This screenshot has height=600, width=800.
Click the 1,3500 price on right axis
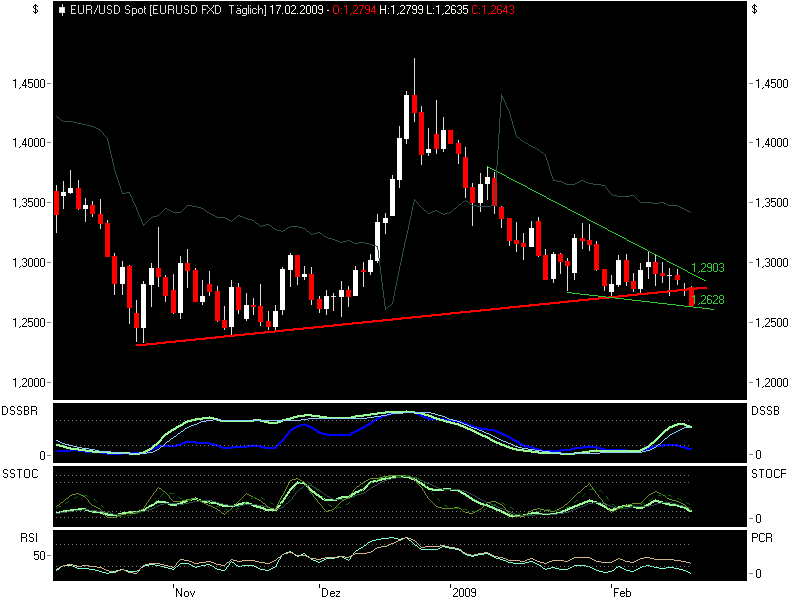(x=772, y=203)
